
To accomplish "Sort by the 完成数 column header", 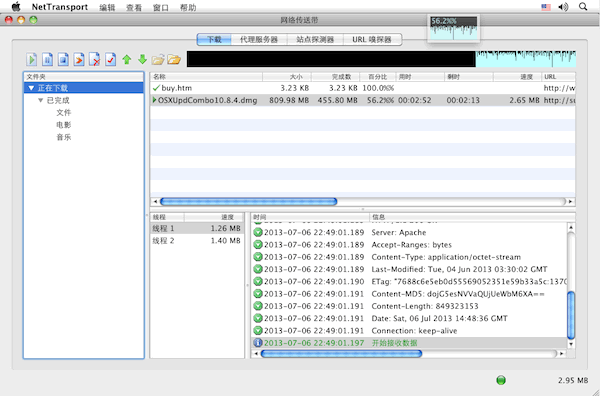I will pyautogui.click(x=336, y=77).
